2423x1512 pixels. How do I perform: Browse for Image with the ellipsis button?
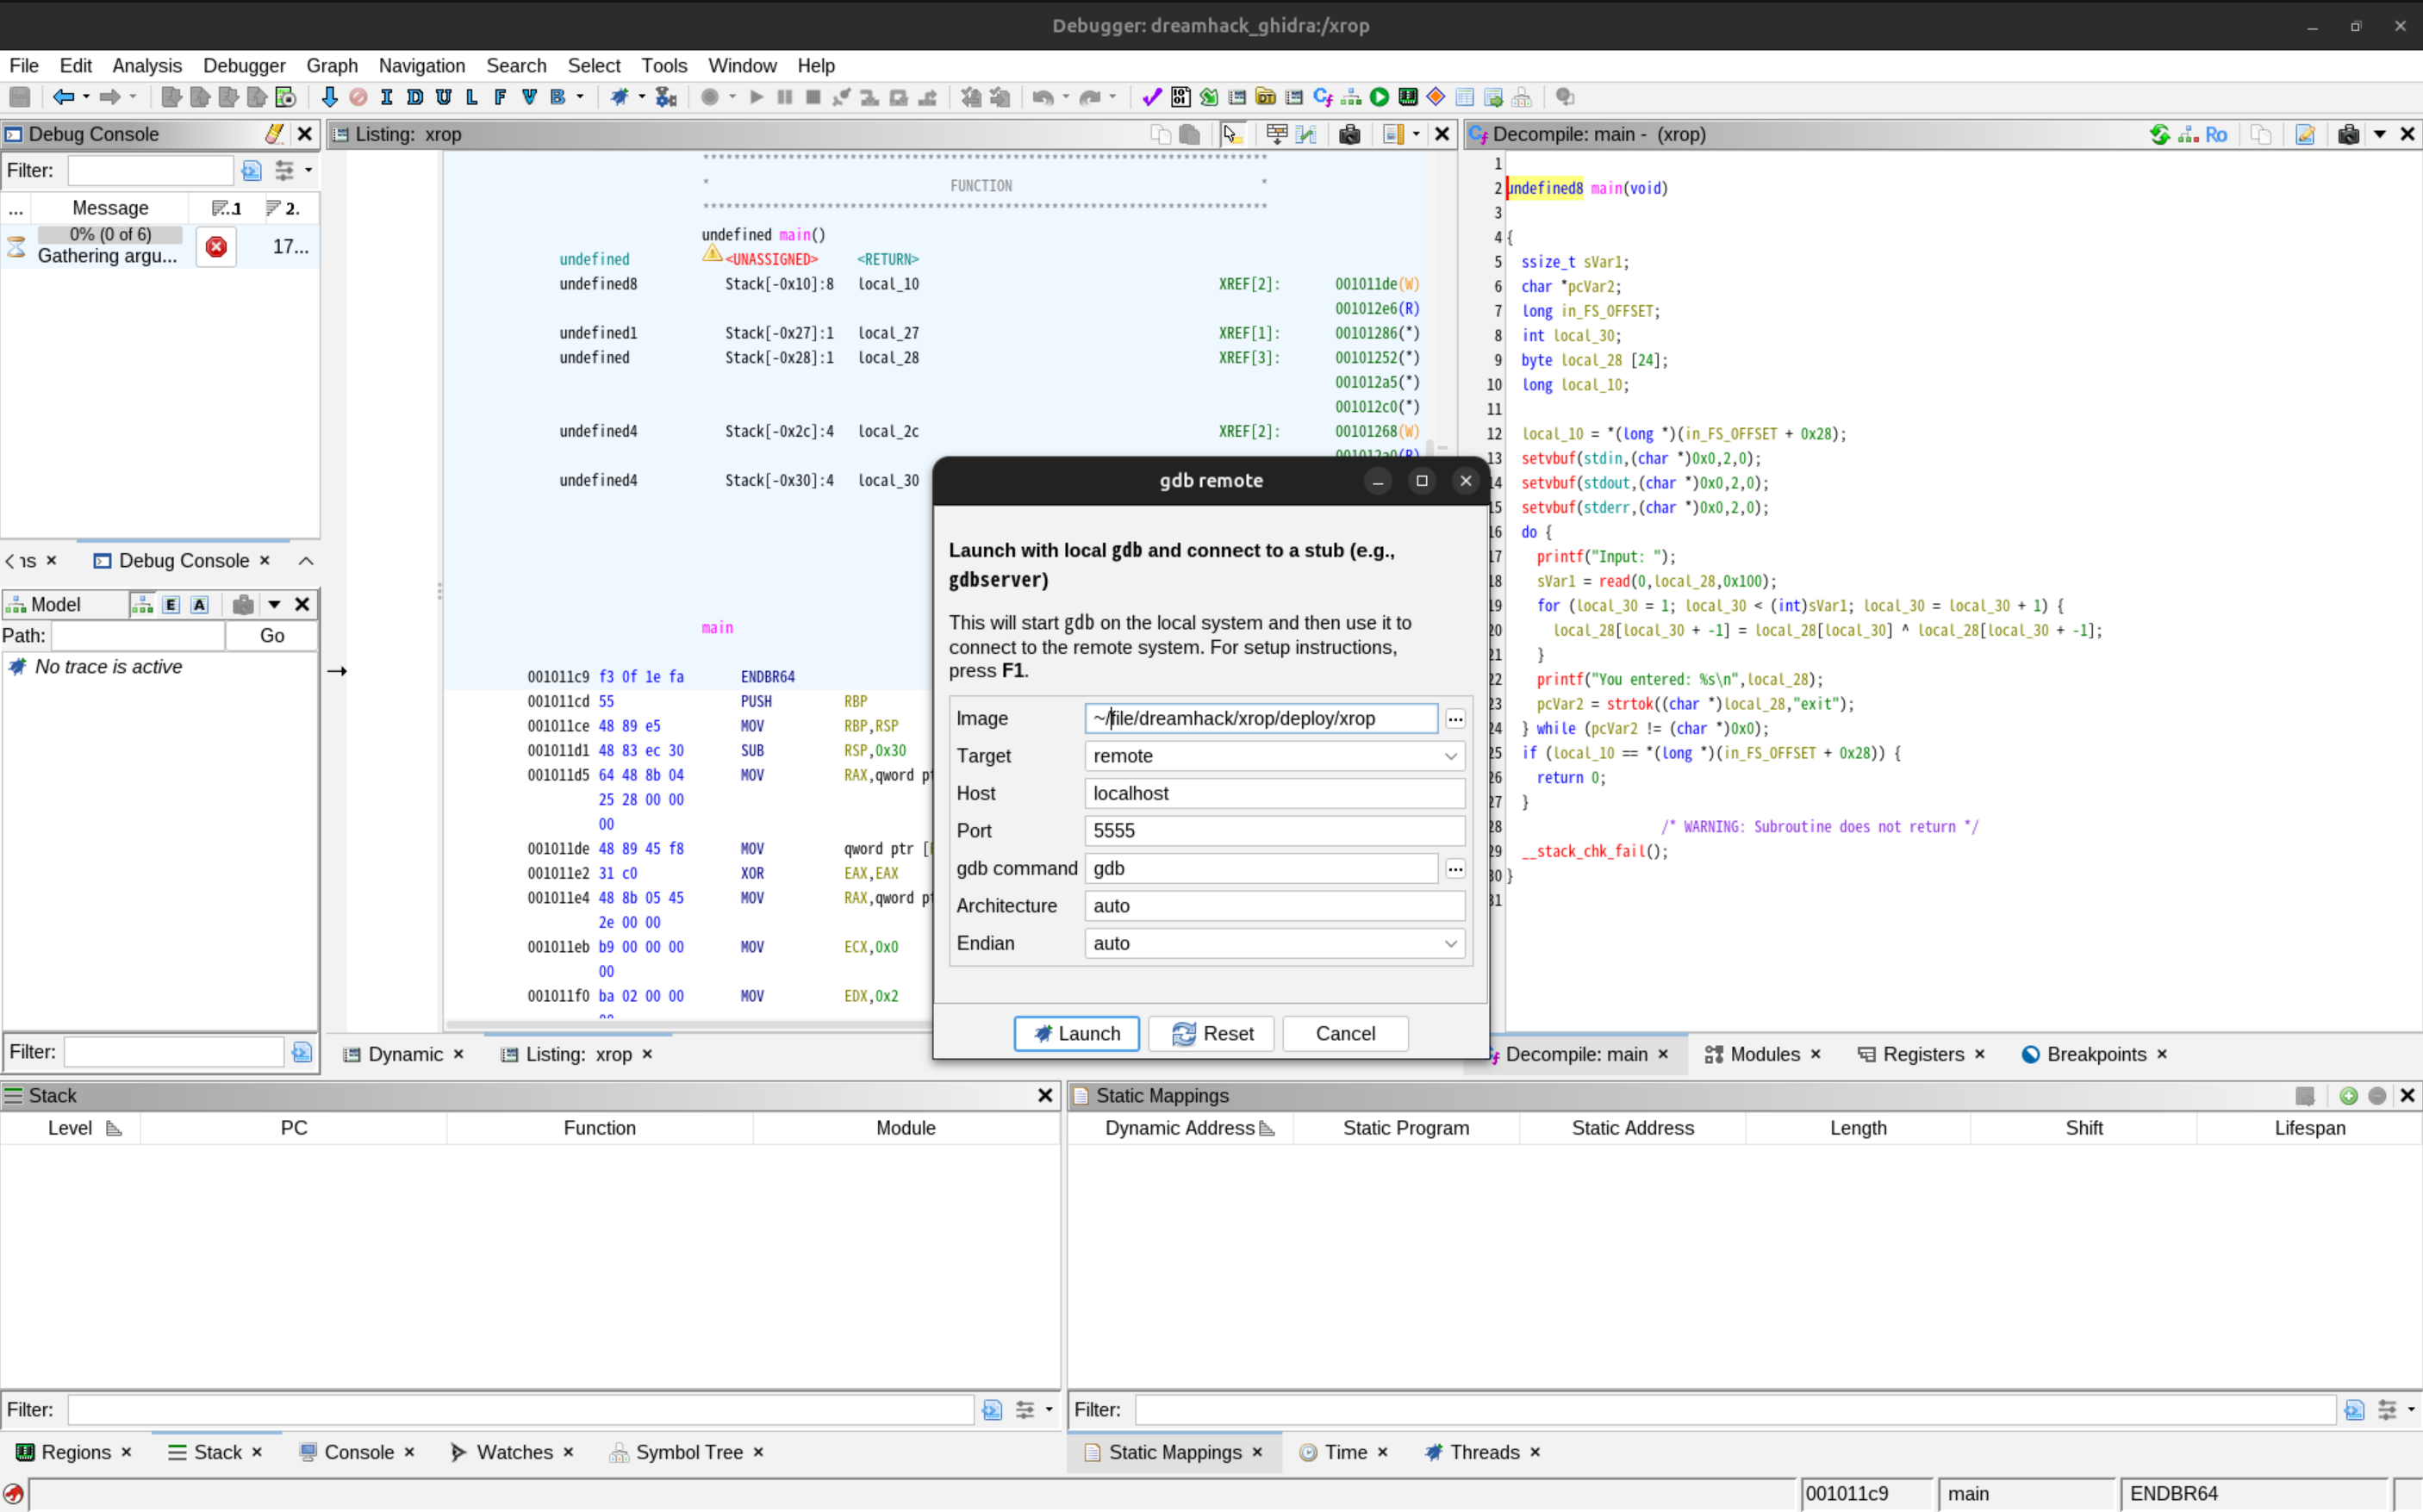pos(1455,719)
